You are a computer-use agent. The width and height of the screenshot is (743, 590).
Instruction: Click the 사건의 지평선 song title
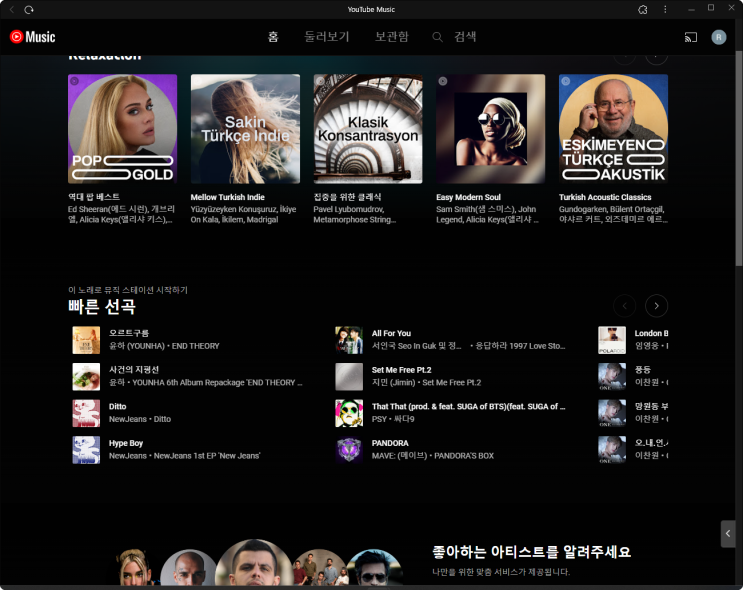[134, 370]
